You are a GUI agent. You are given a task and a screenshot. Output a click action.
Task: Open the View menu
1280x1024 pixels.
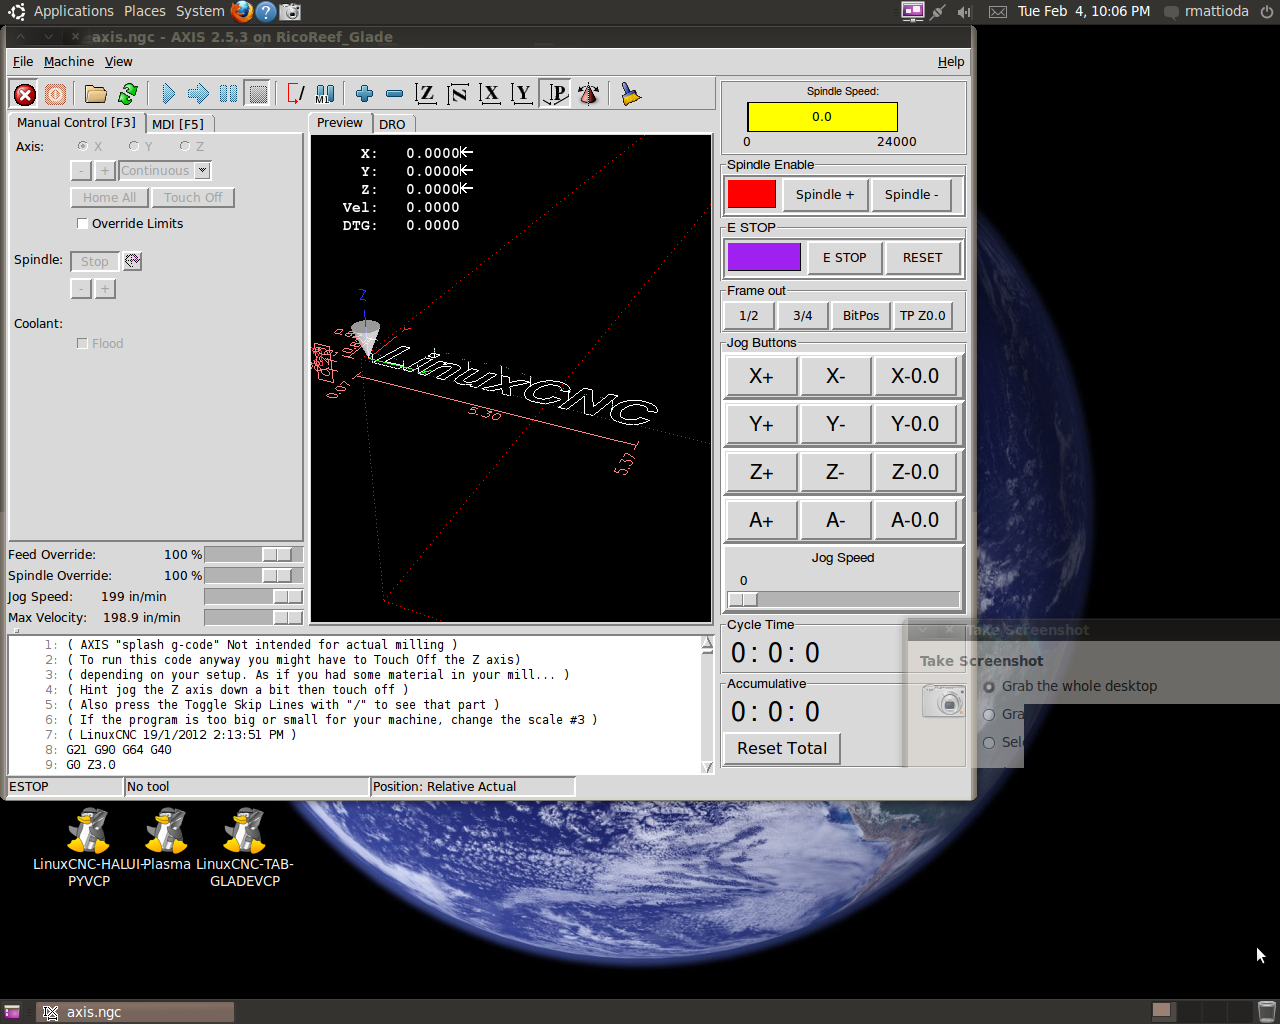(x=118, y=61)
